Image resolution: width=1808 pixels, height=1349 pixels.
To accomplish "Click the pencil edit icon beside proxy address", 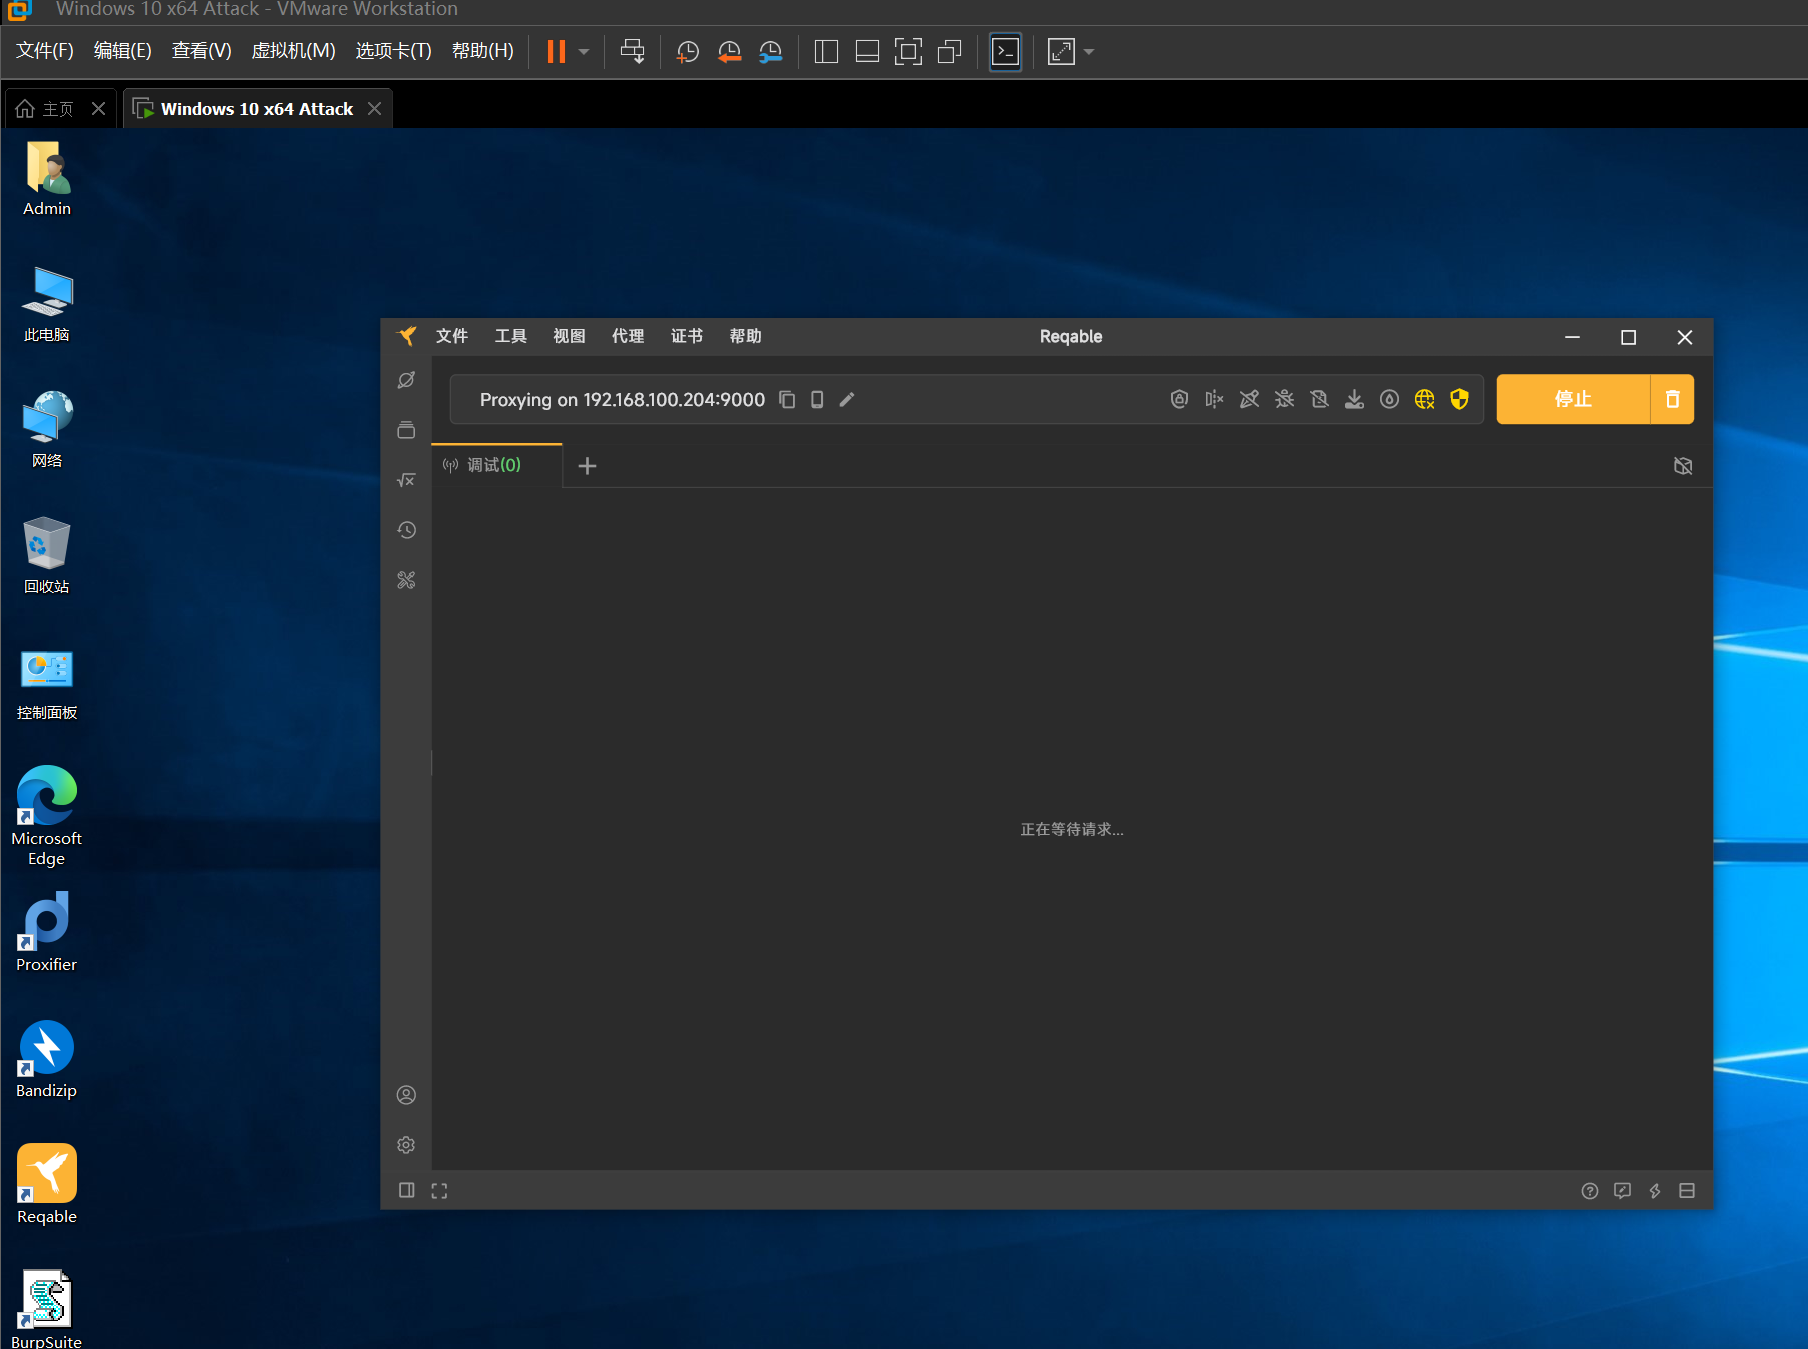I will pos(847,400).
